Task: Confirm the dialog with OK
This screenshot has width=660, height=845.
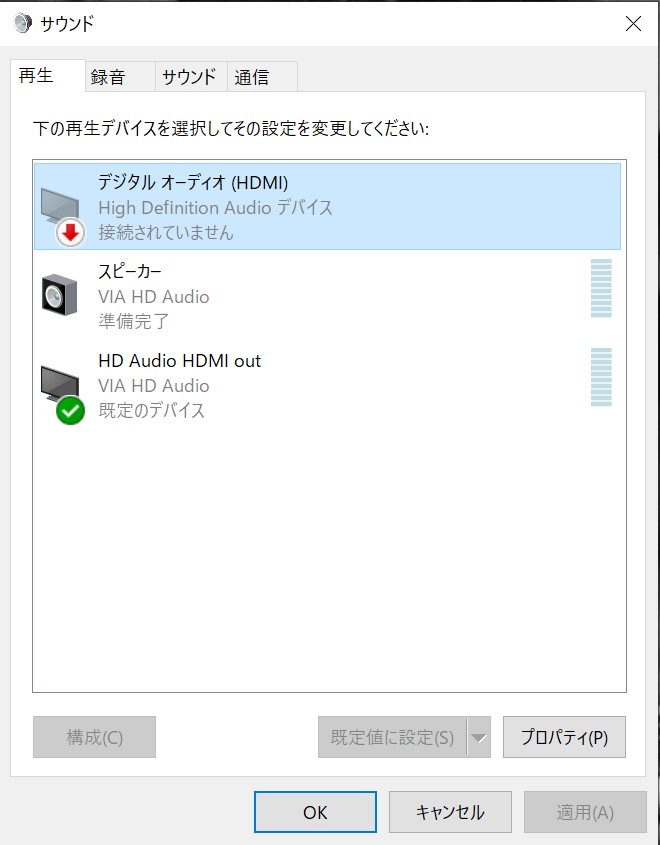Action: tap(315, 812)
